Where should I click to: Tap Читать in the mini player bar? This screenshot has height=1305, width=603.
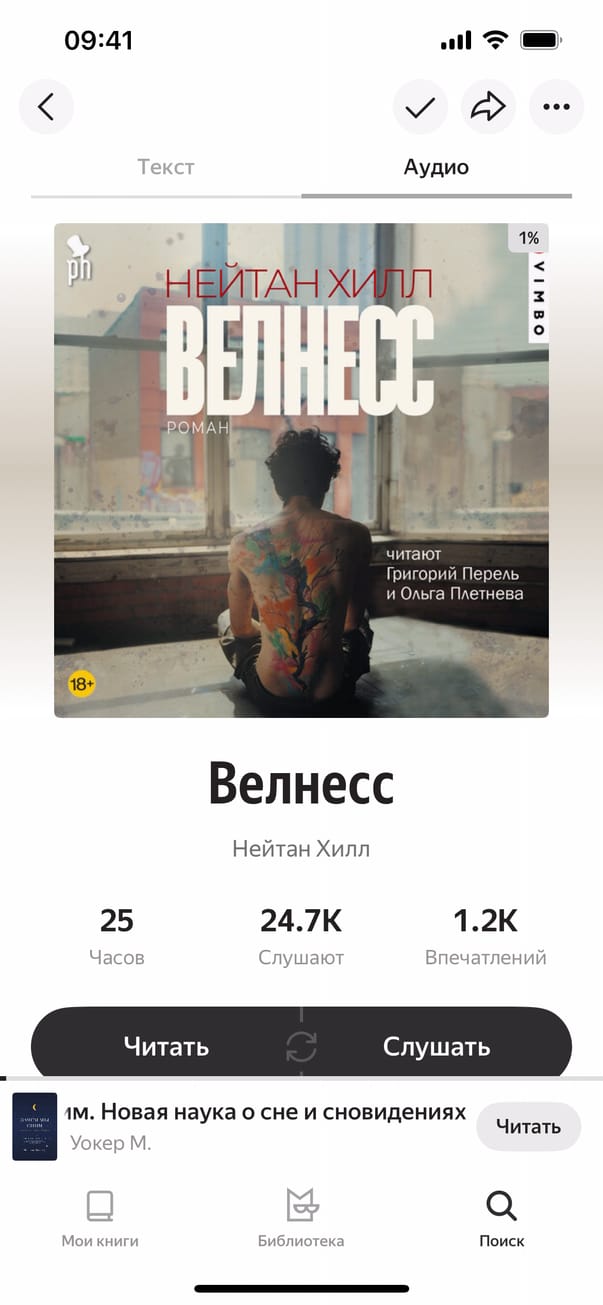[528, 1127]
